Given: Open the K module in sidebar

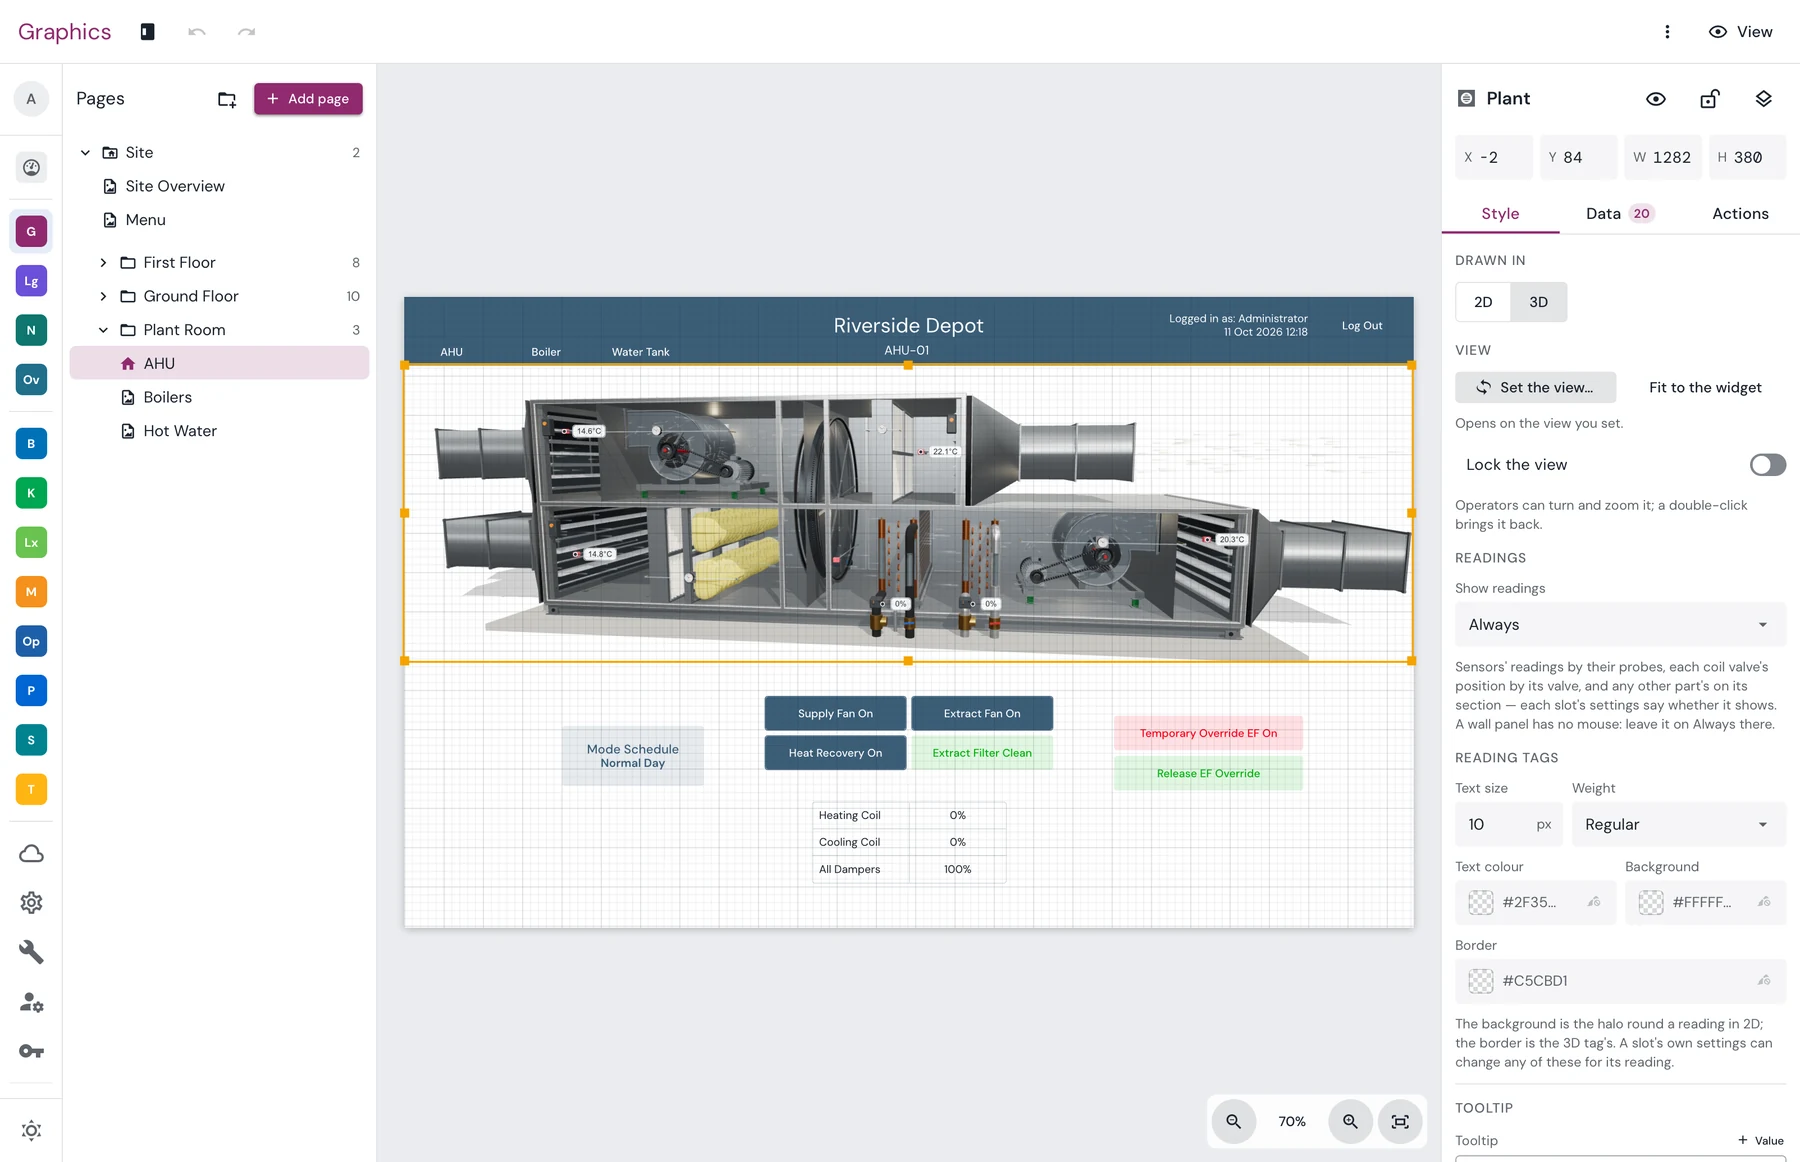Looking at the screenshot, I should point(31,493).
